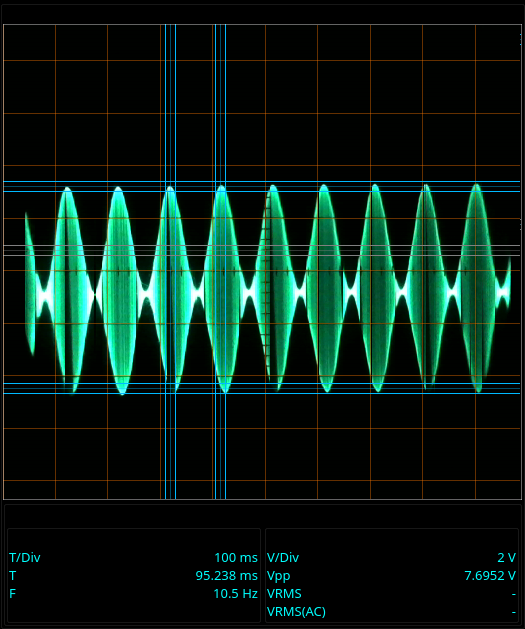Click the T period label

pos(12,576)
